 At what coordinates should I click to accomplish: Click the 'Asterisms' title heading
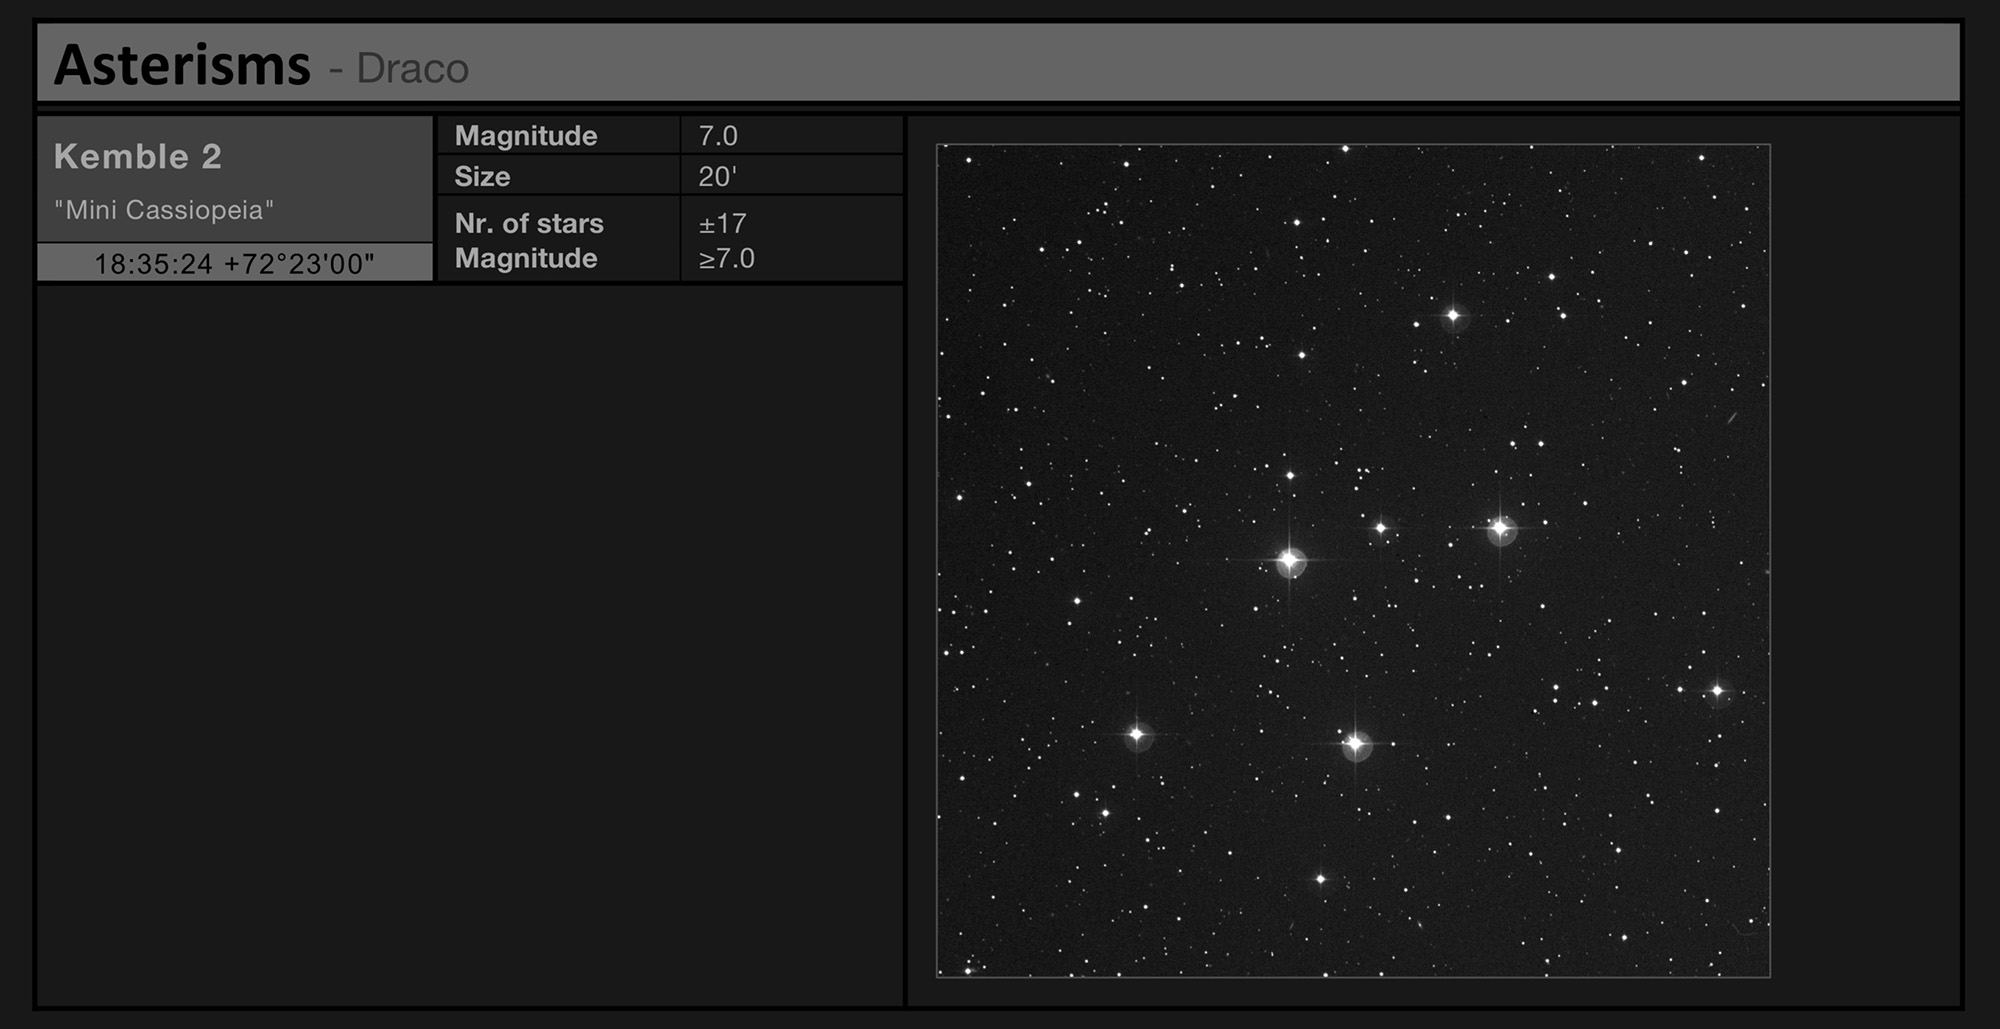click(182, 65)
